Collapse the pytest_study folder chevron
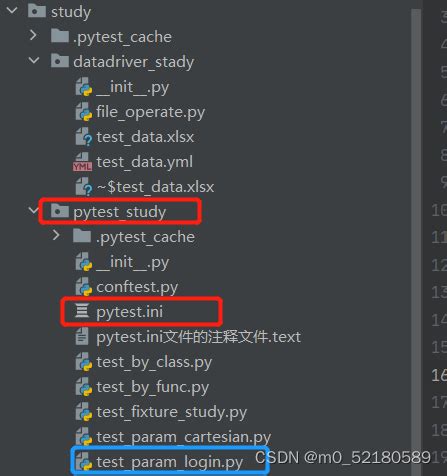The image size is (447, 476). click(x=33, y=210)
